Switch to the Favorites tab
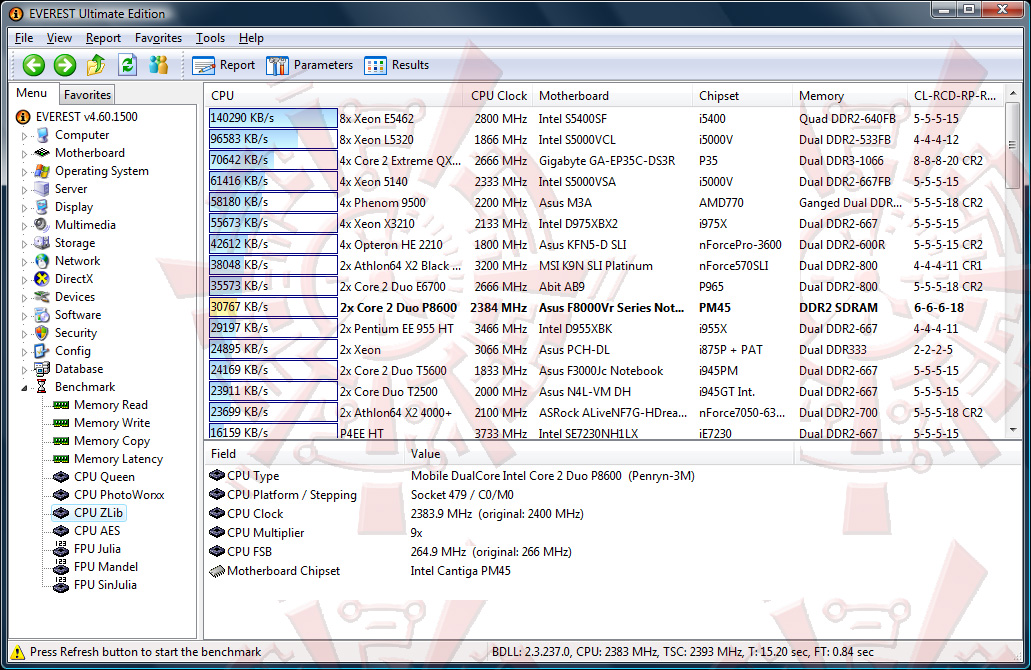Screen dimensions: 1031x670 tap(87, 95)
